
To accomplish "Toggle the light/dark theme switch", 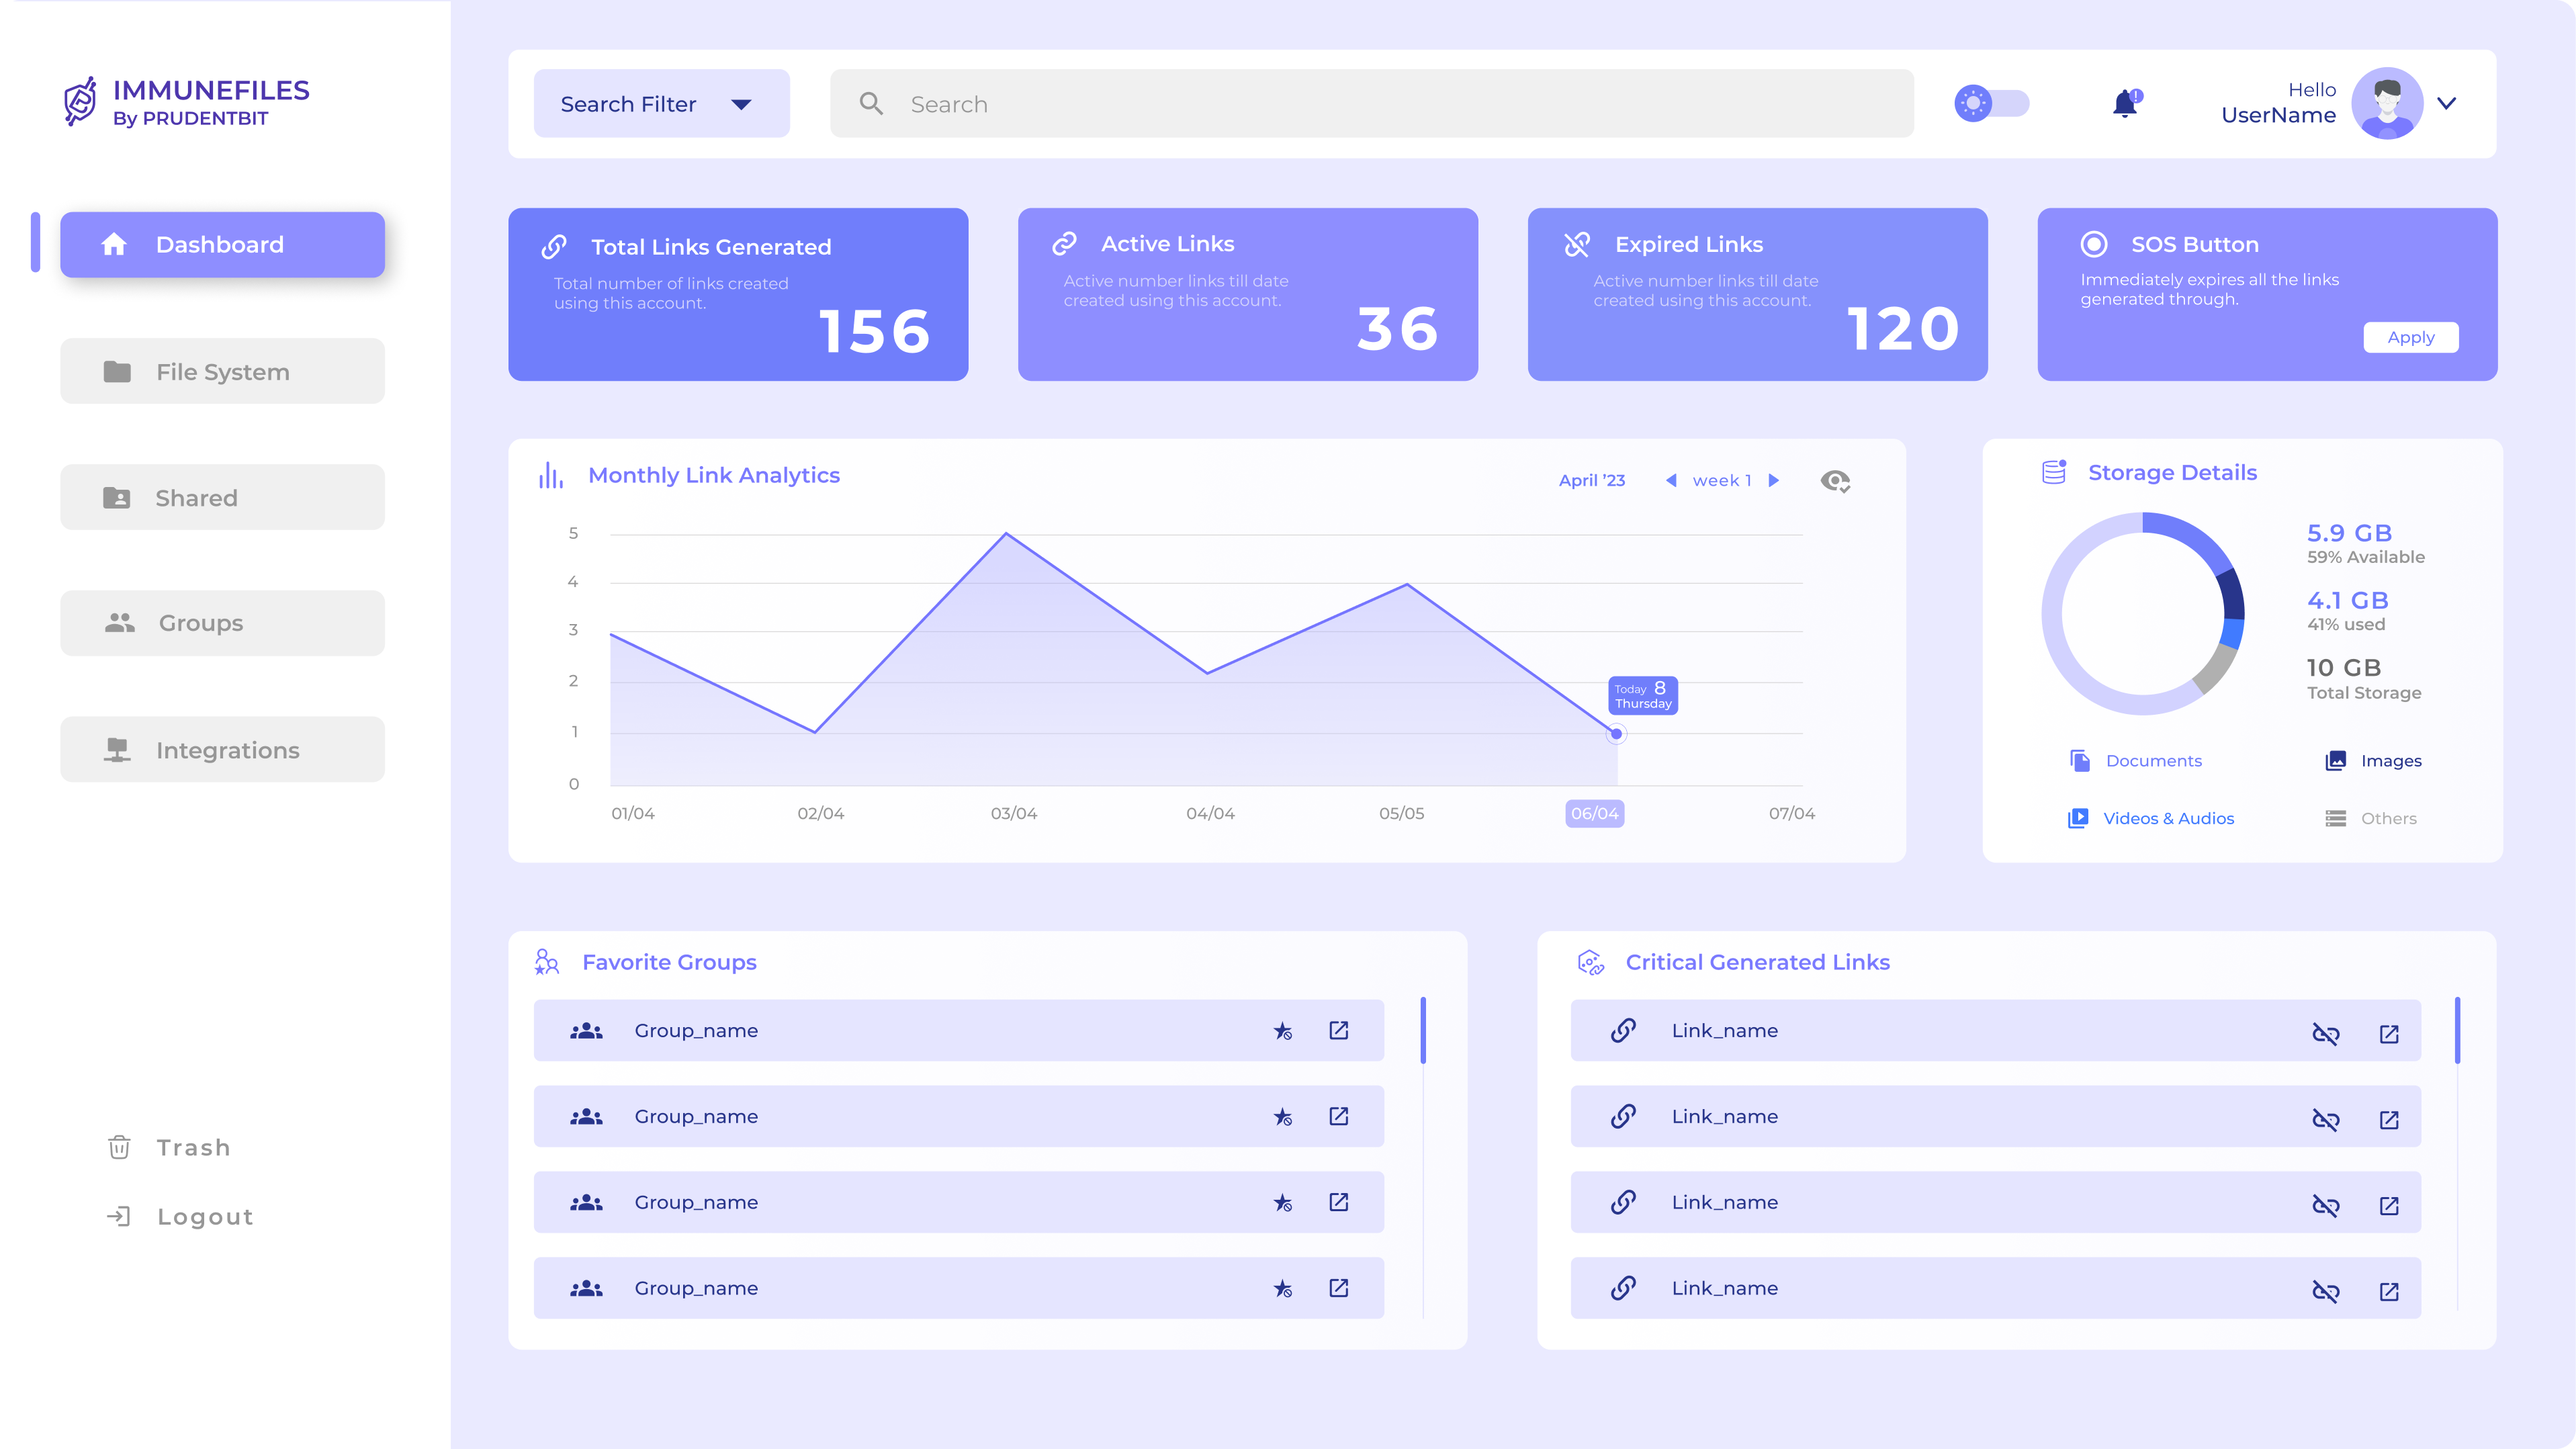I will tap(1991, 104).
